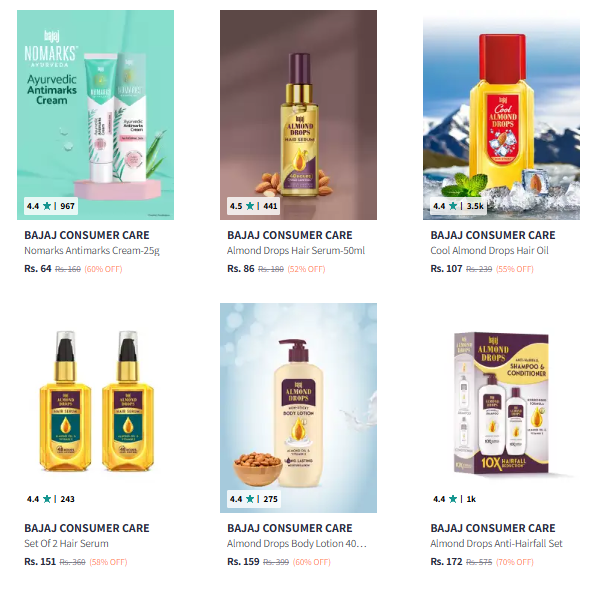Open Almond Drops Hair Serum-50ml title link
Image resolution: width=605 pixels, height=592 pixels.
[x=296, y=251]
